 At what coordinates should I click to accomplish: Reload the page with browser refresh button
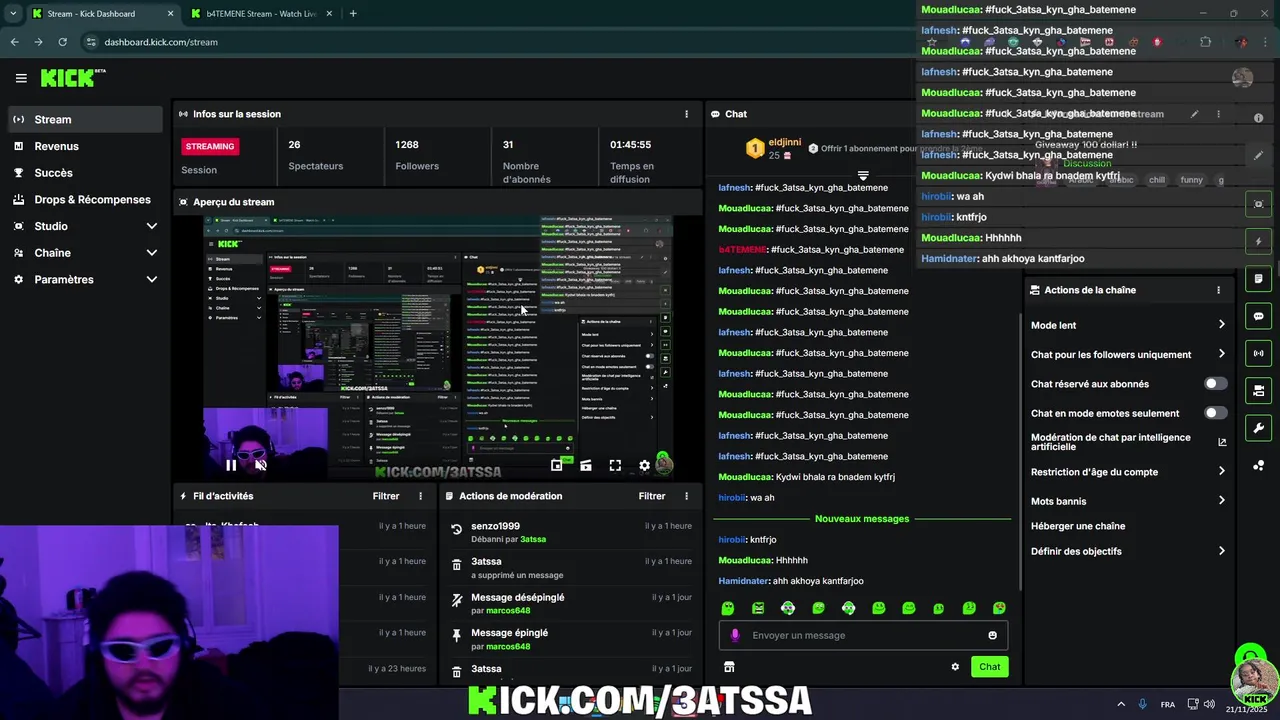tap(62, 42)
